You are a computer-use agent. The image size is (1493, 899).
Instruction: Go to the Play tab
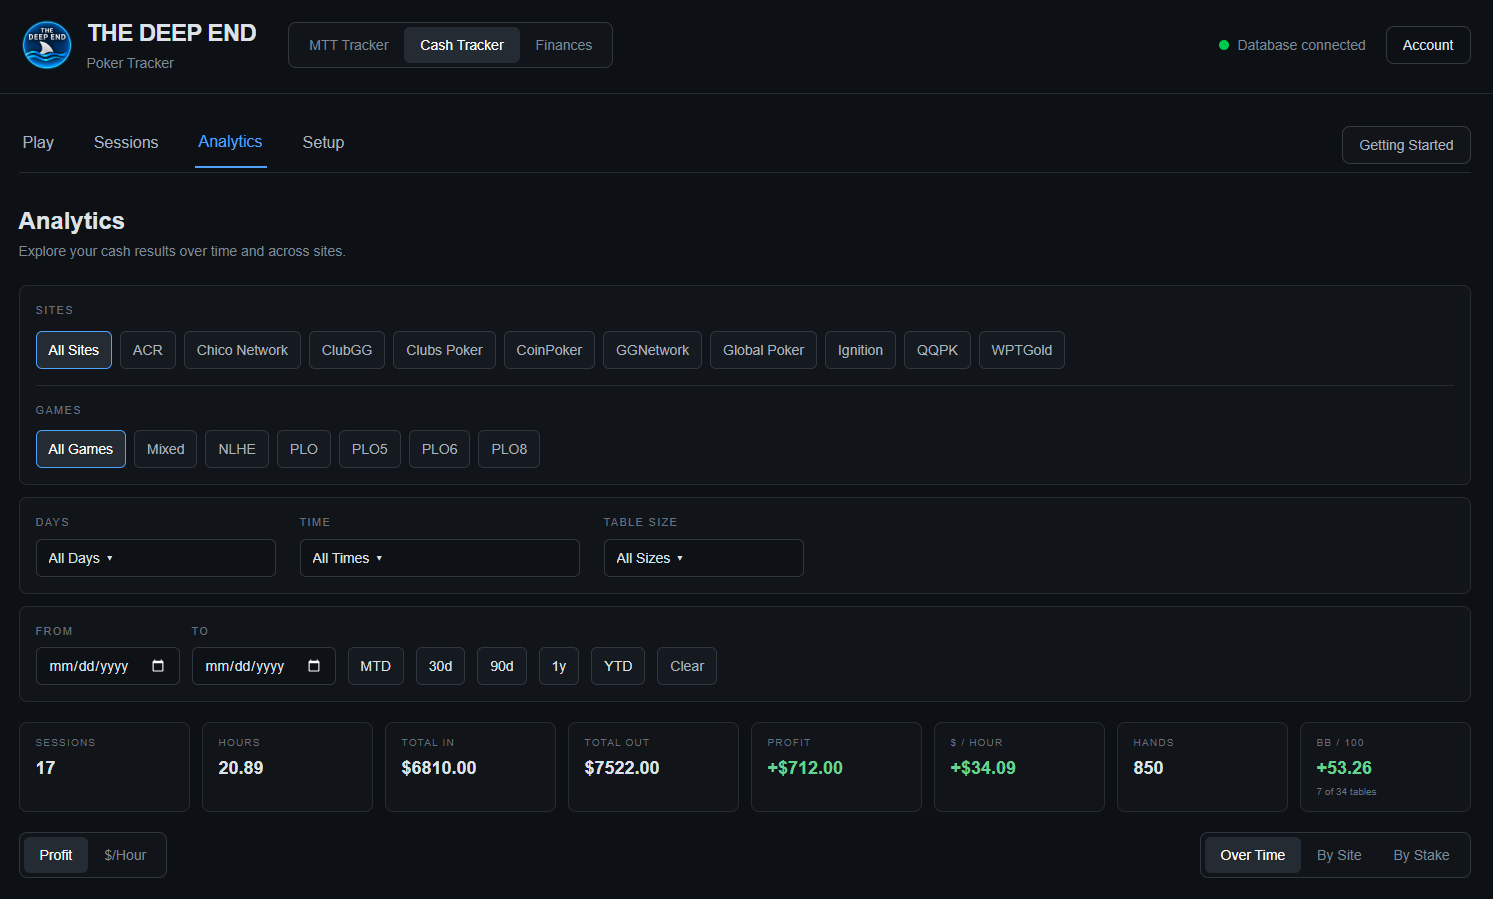(38, 142)
